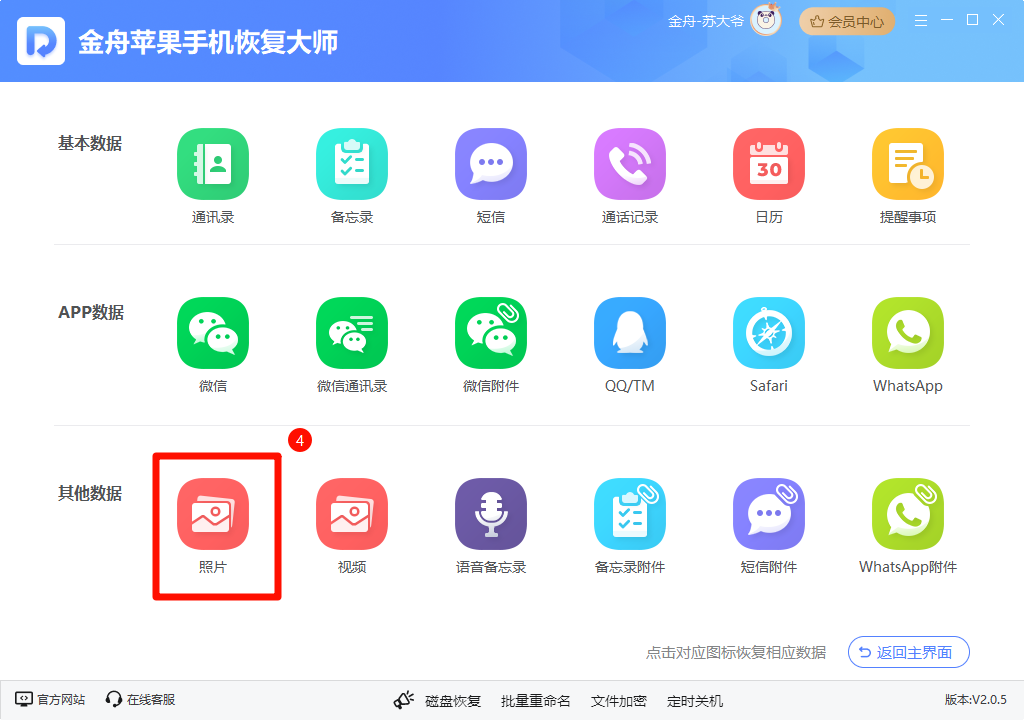Click the 其他数据 section heading
1024x720 pixels.
(90, 493)
